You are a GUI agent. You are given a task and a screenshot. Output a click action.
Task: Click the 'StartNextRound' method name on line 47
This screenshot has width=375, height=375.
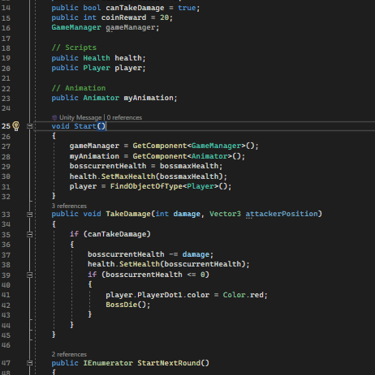tap(169, 363)
